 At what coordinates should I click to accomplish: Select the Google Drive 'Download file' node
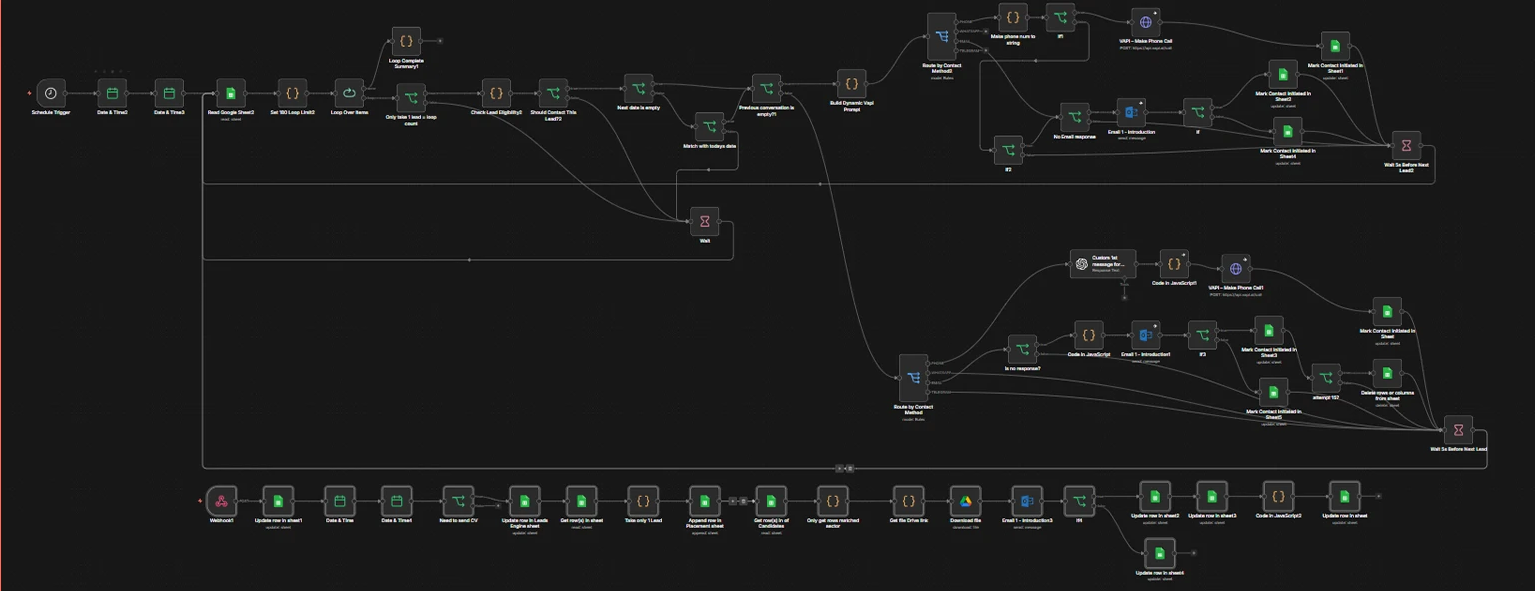(x=965, y=500)
